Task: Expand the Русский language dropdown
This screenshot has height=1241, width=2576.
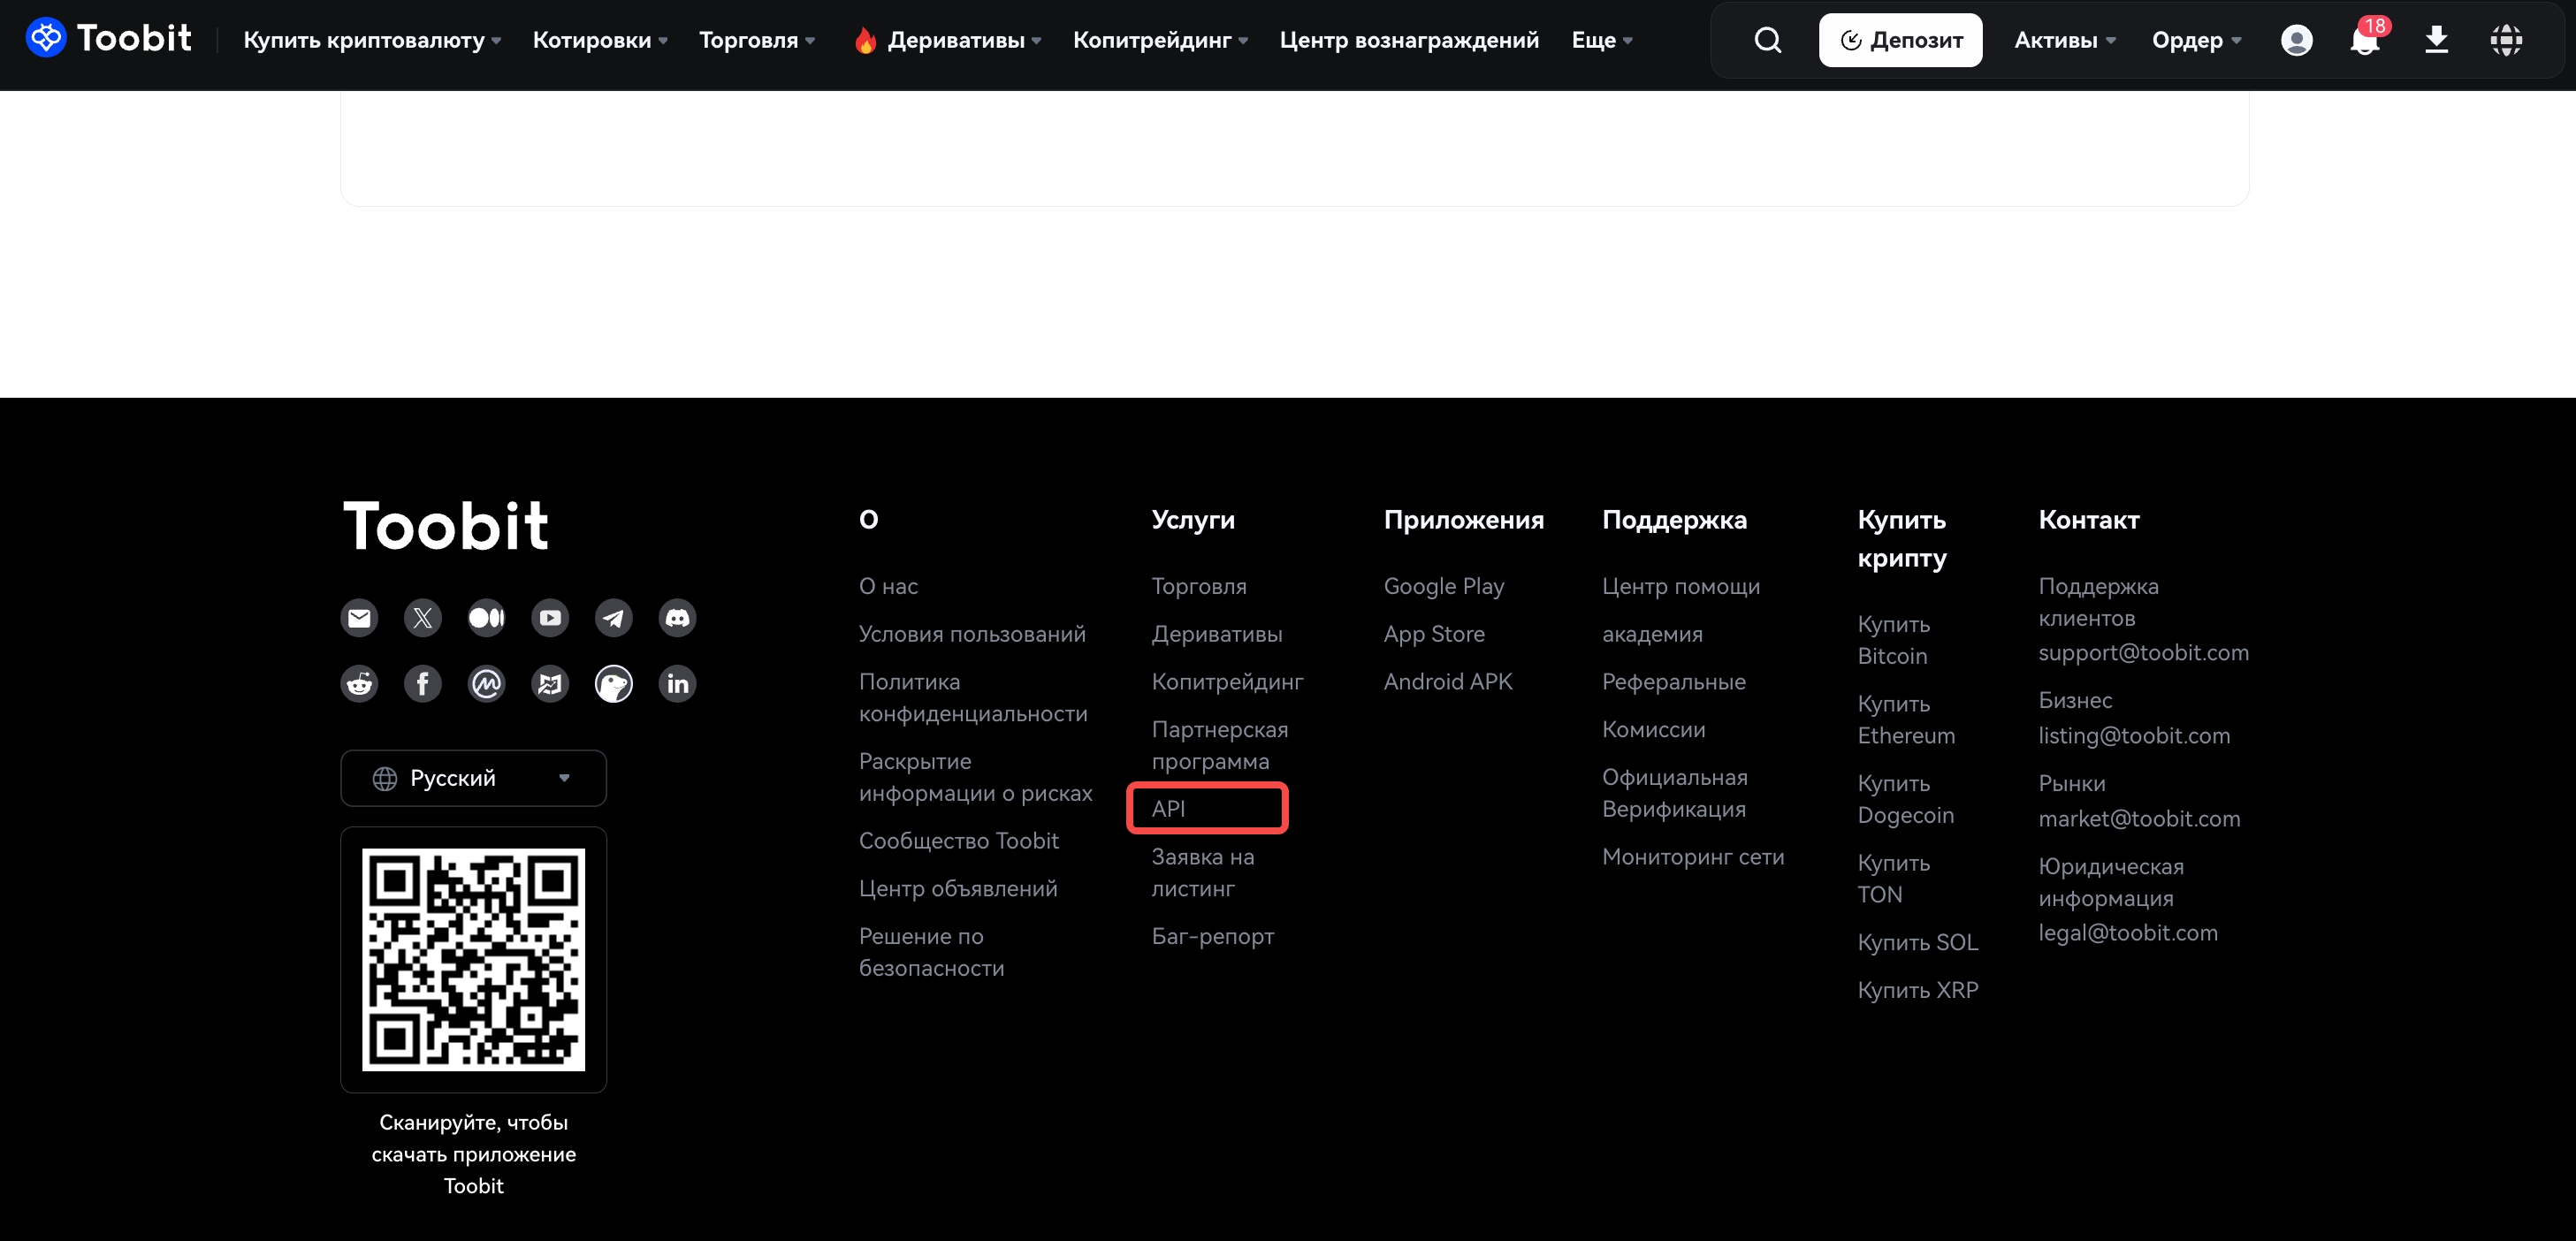Action: coord(473,778)
